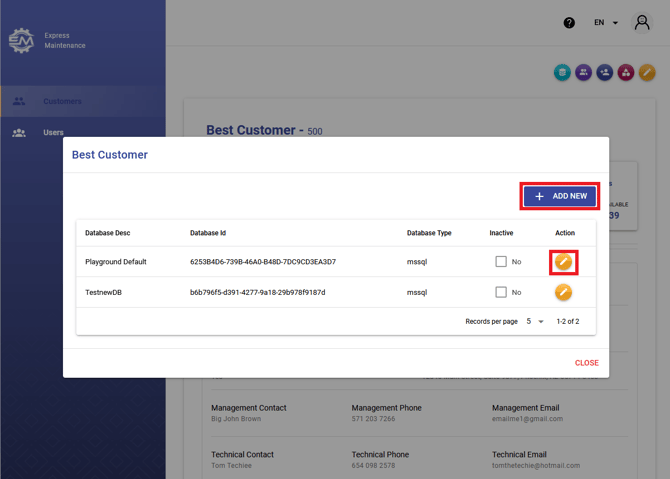Click the help question mark icon
Screen dimensions: 670x479
(569, 23)
